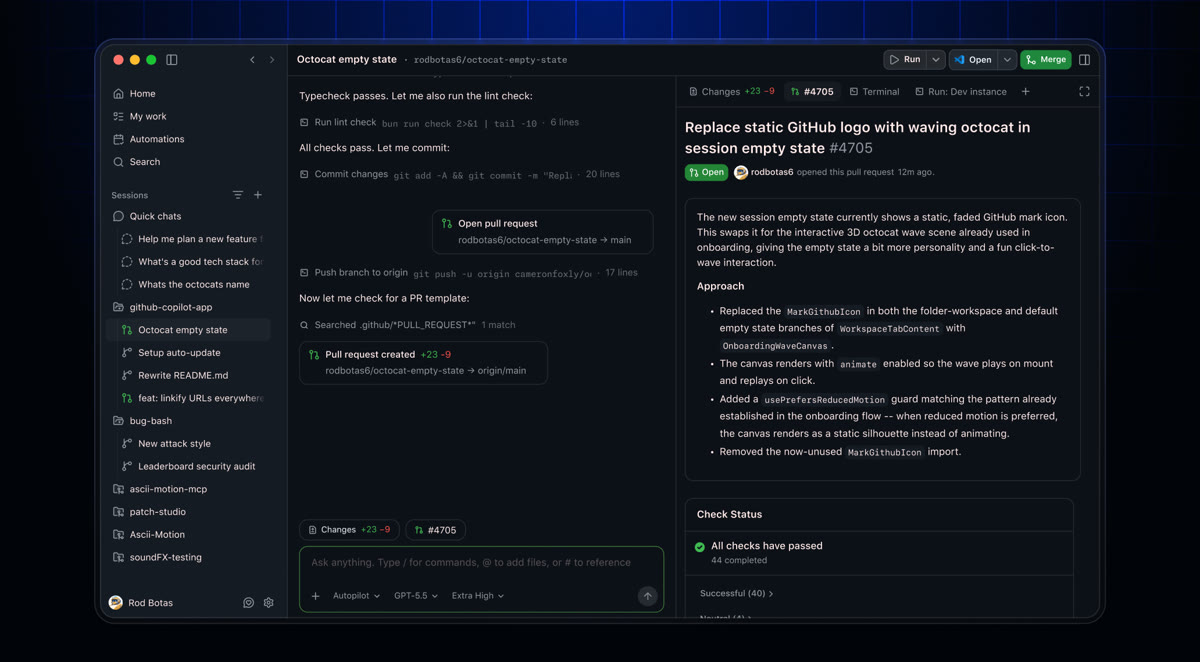Click the send arrow button
Viewport: 1200px width, 662px height.
click(x=647, y=596)
